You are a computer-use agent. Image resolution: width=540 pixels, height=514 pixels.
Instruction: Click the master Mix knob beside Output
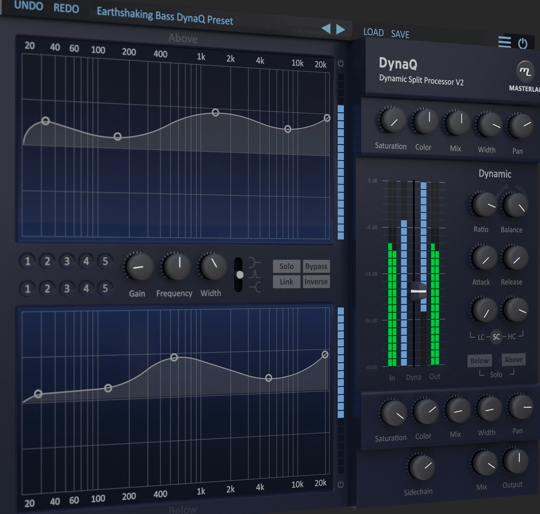coord(485,463)
